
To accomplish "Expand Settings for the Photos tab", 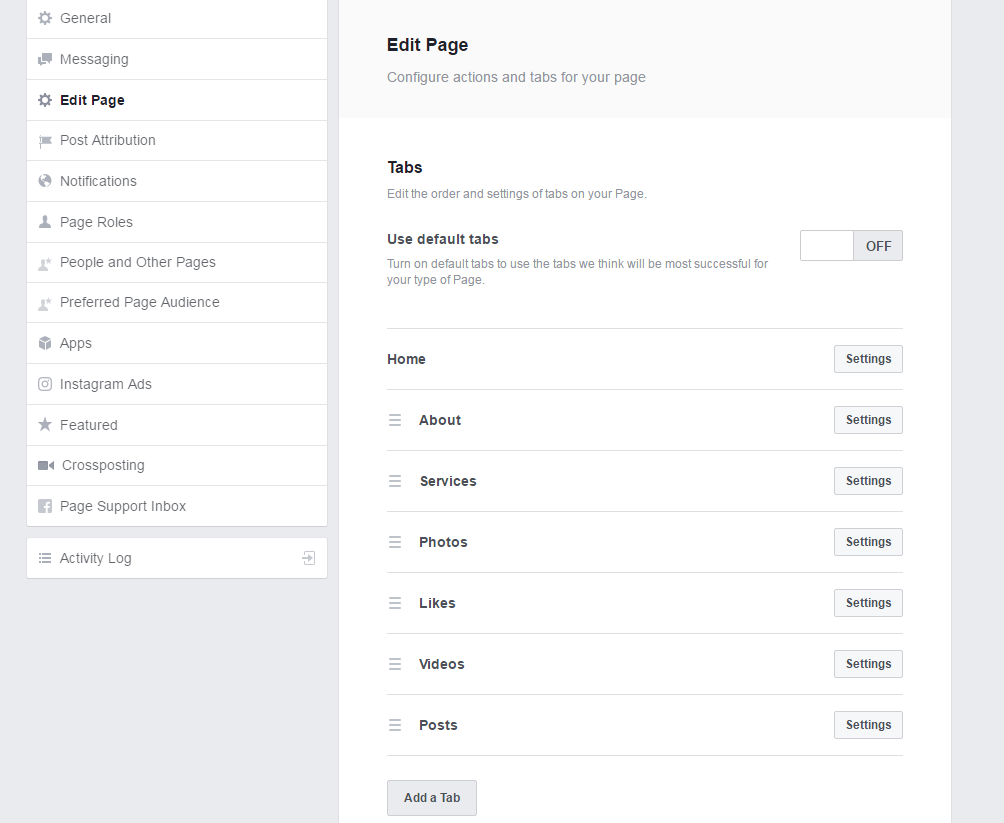I will (868, 542).
